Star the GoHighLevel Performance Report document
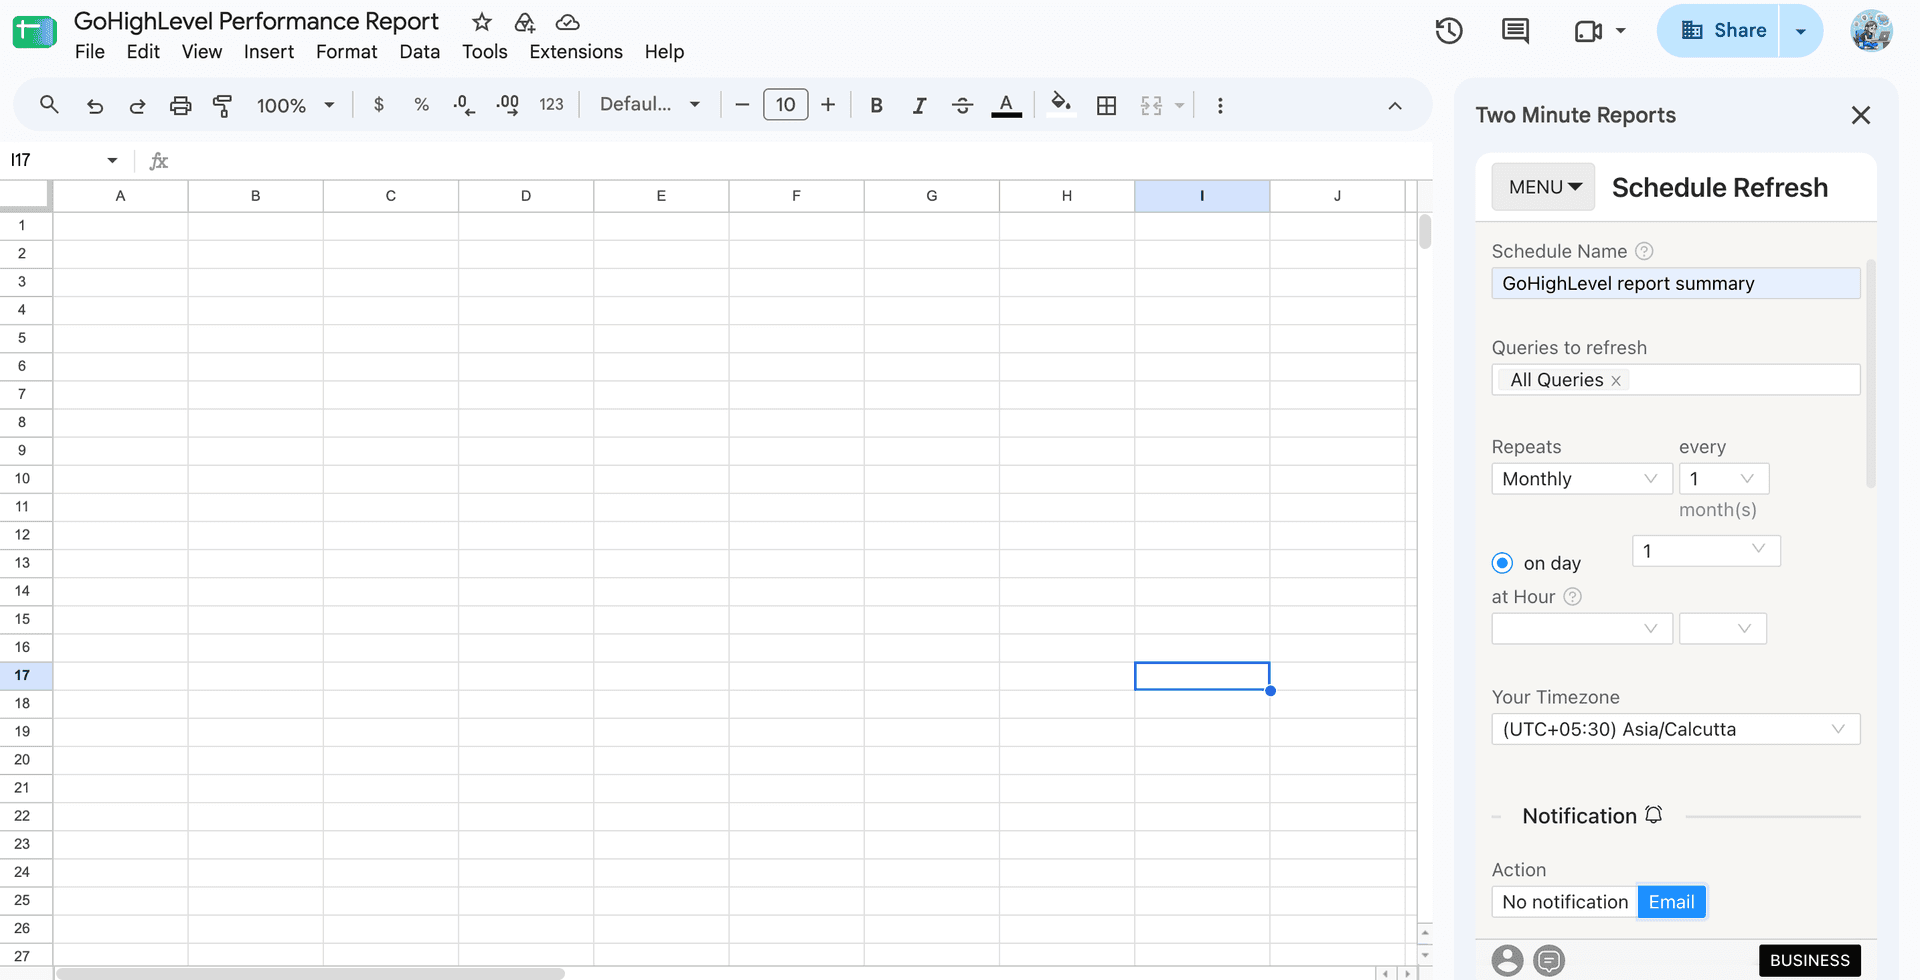Image resolution: width=1920 pixels, height=980 pixels. [x=482, y=22]
